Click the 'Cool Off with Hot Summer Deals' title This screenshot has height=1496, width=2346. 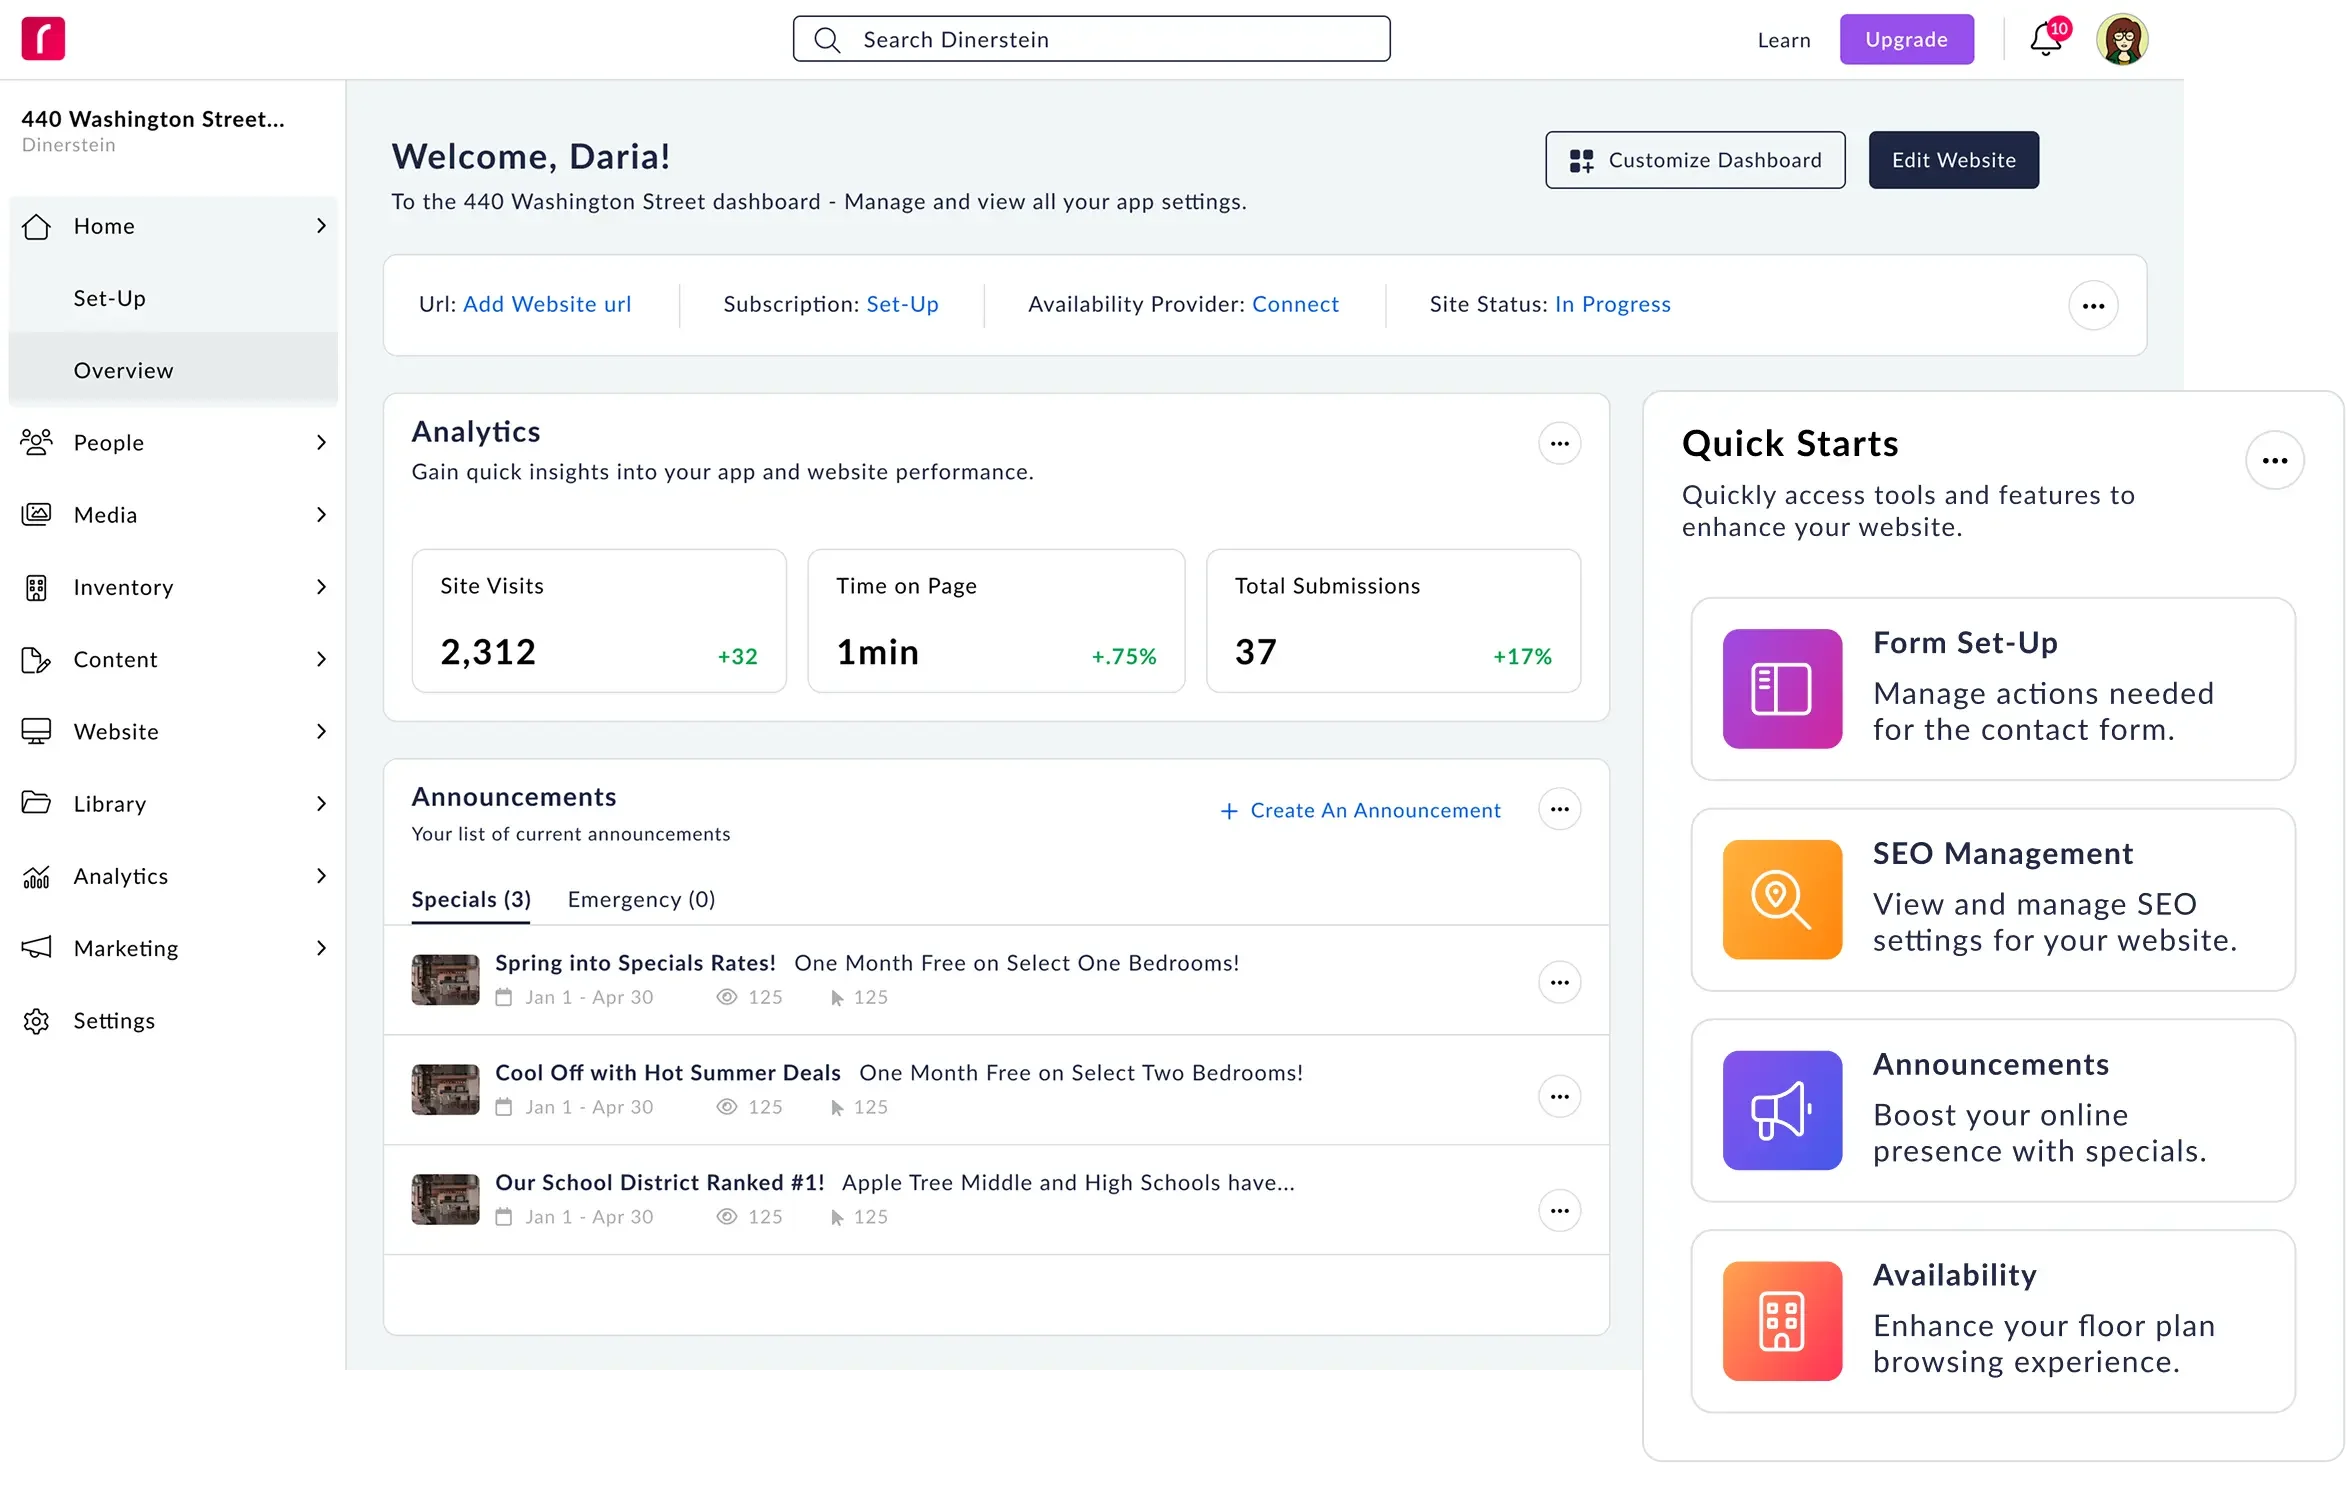668,1073
